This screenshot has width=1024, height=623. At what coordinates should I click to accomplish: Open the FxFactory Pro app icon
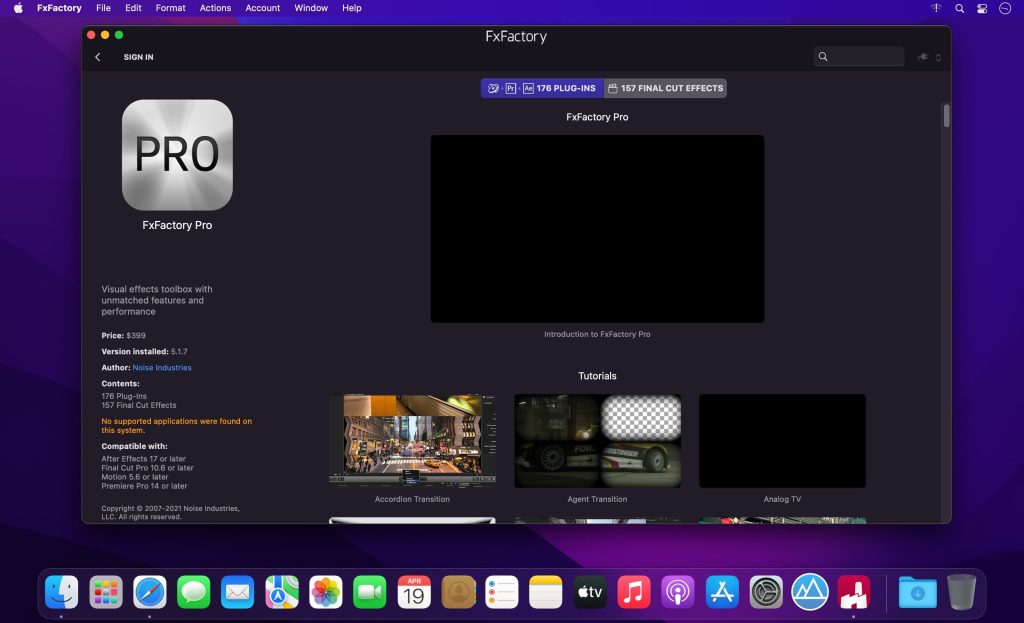177,156
